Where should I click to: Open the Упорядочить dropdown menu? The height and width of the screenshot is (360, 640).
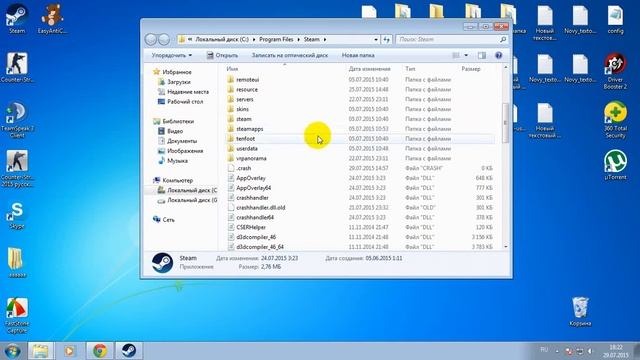[171, 55]
